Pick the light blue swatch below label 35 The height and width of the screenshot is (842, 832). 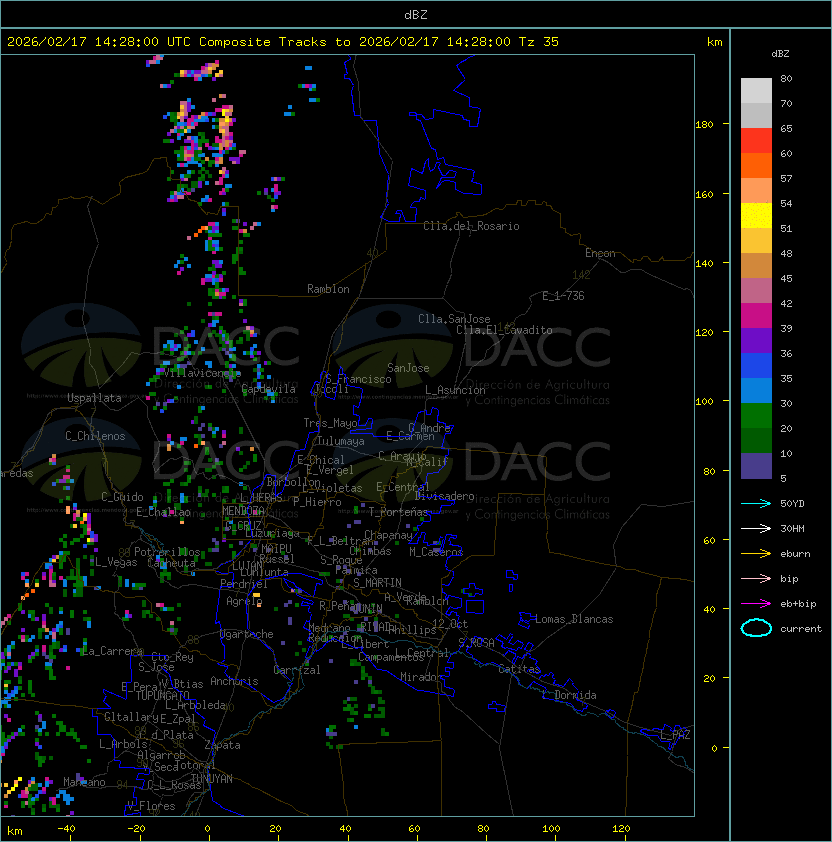(x=756, y=390)
